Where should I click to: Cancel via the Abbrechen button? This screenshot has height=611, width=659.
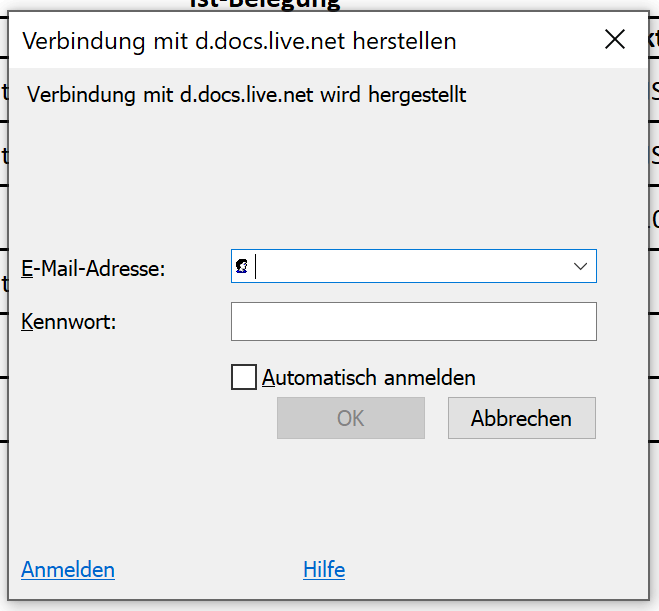522,418
